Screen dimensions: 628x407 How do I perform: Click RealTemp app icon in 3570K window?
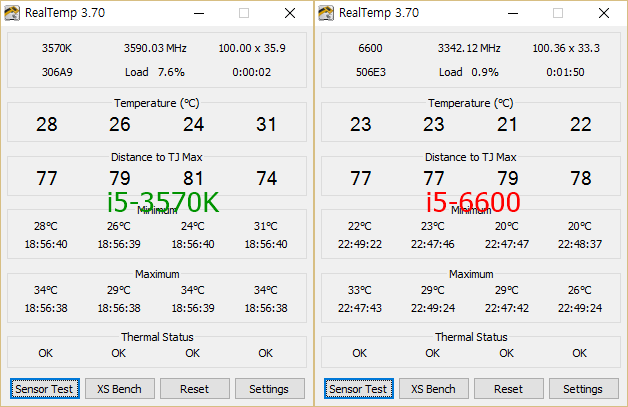(x=12, y=13)
